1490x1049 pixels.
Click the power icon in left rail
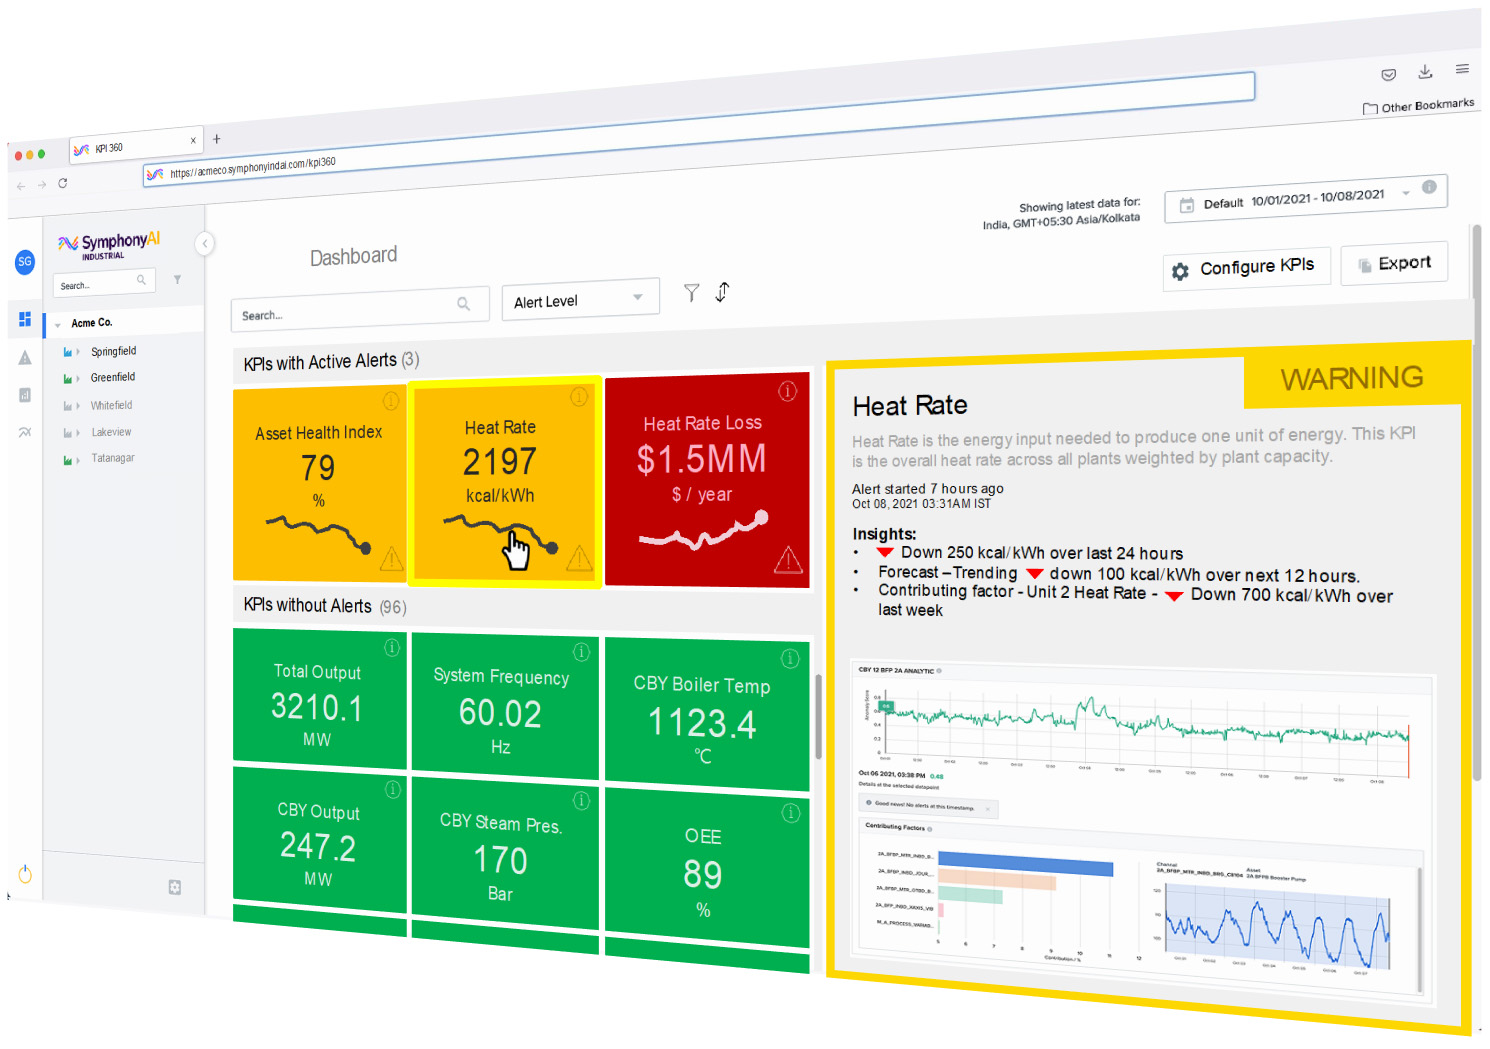tap(25, 875)
